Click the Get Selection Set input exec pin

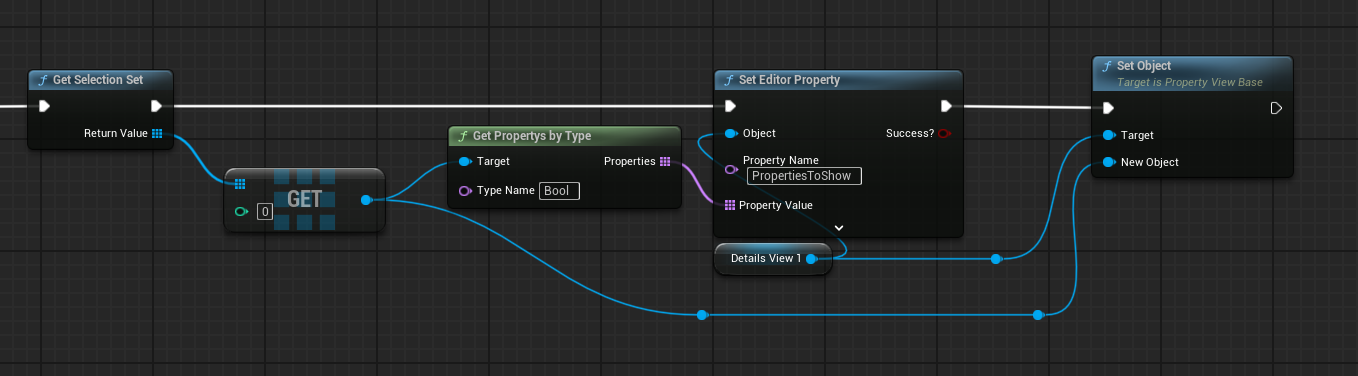point(44,106)
